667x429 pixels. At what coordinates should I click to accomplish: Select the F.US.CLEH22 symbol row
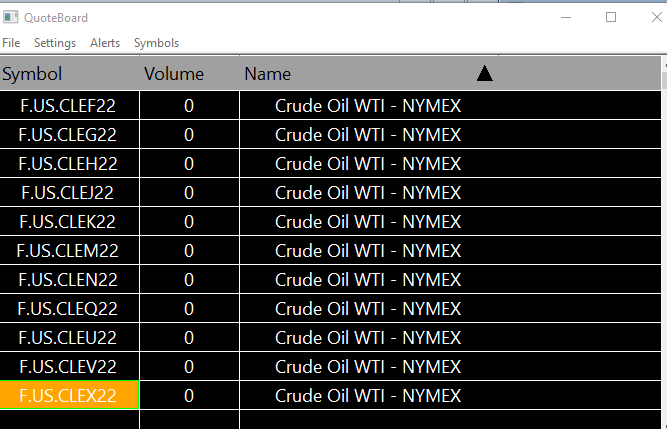(x=69, y=163)
